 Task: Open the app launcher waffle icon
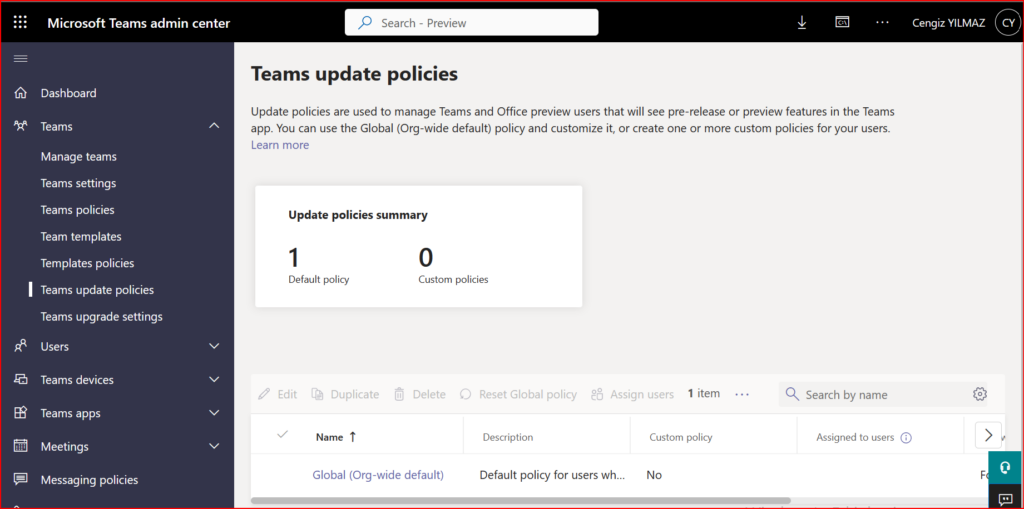click(21, 23)
